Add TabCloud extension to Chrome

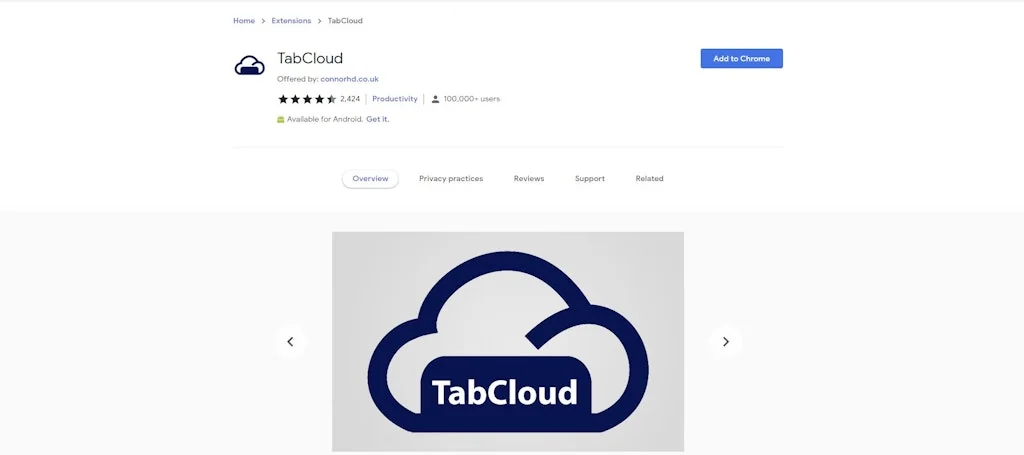741,59
